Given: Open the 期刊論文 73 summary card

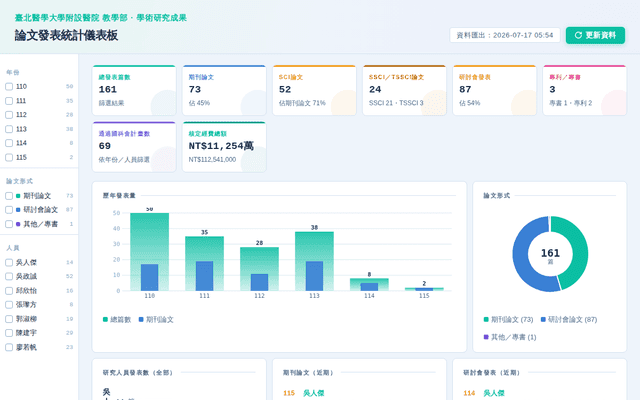Looking at the screenshot, I should click(x=224, y=90).
